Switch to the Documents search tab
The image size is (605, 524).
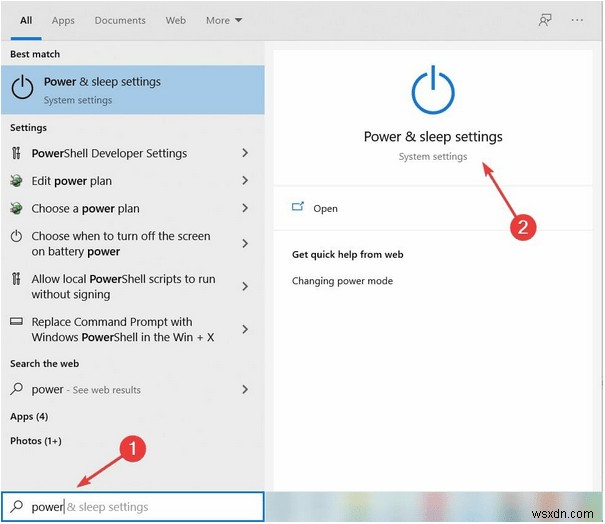tap(120, 20)
